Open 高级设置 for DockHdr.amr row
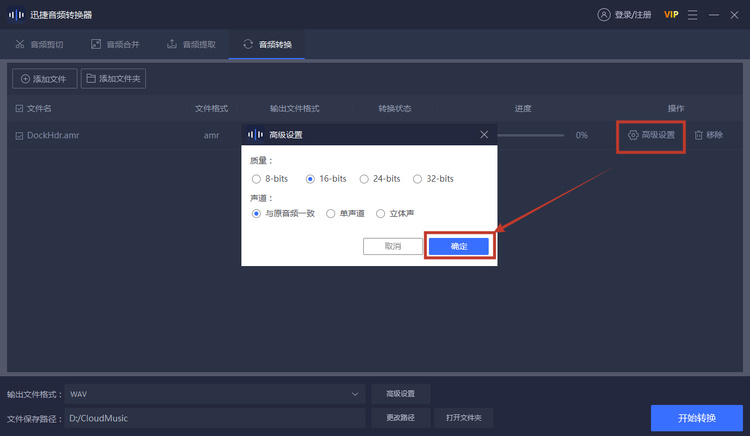The image size is (750, 436). (651, 135)
